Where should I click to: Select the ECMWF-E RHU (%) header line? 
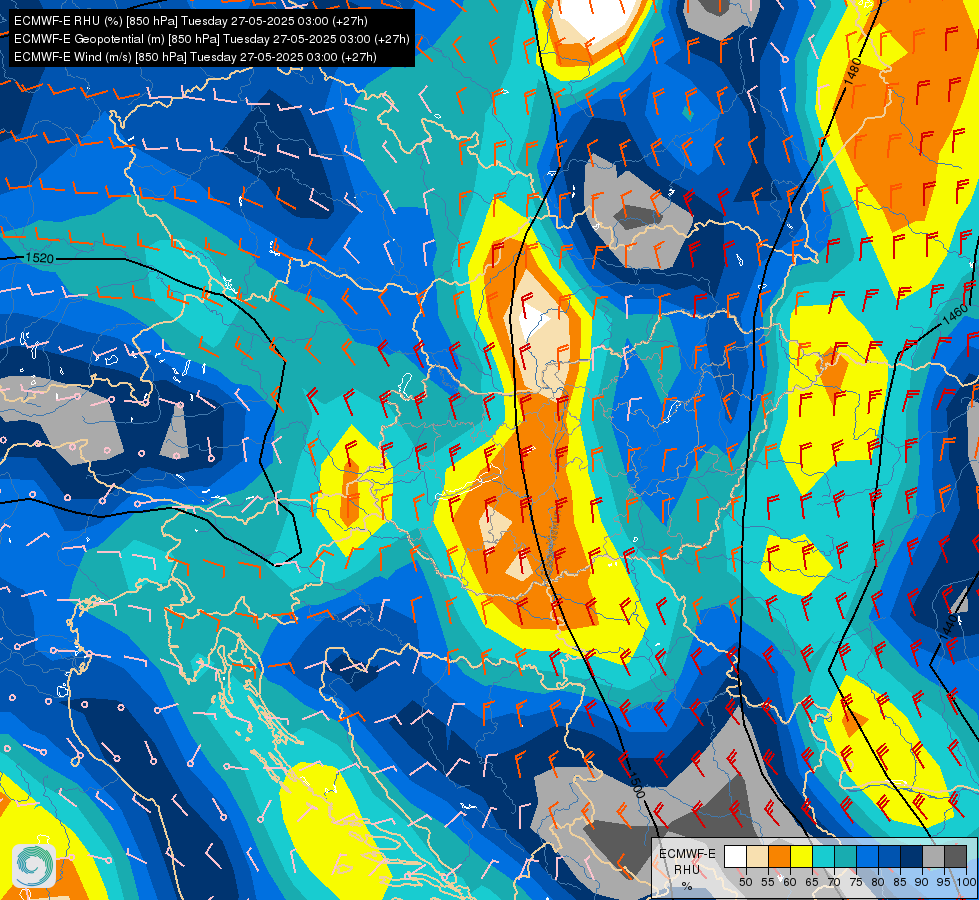(x=190, y=21)
